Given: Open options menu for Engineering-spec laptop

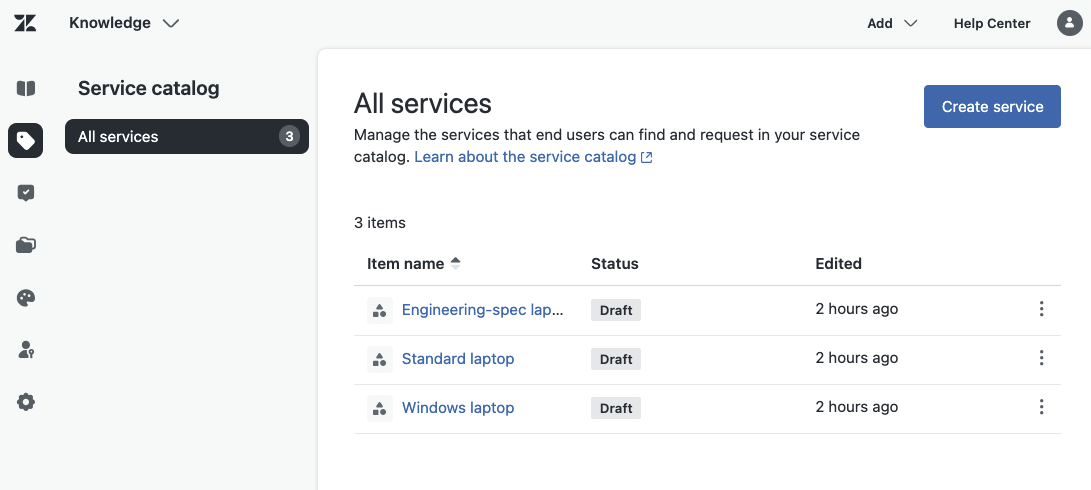Looking at the screenshot, I should (1041, 309).
